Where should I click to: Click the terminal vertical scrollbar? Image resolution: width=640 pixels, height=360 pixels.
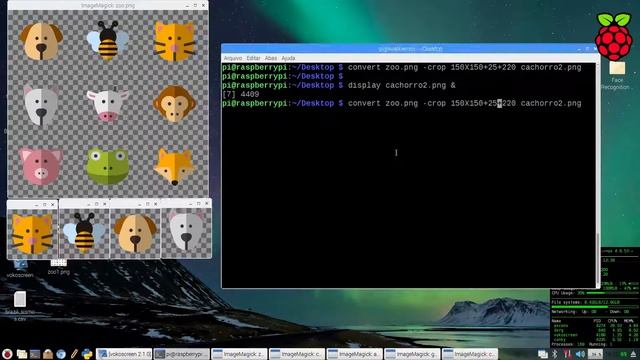coord(598,176)
